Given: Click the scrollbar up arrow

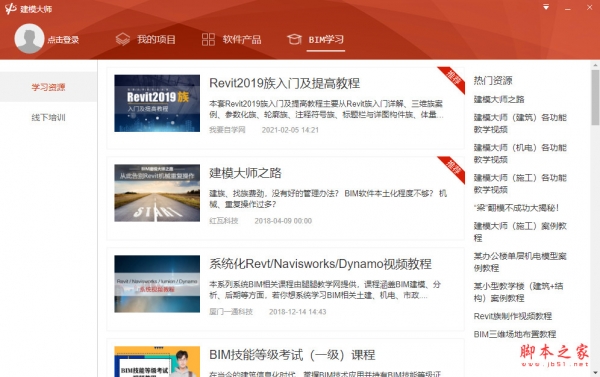Looking at the screenshot, I should (595, 65).
